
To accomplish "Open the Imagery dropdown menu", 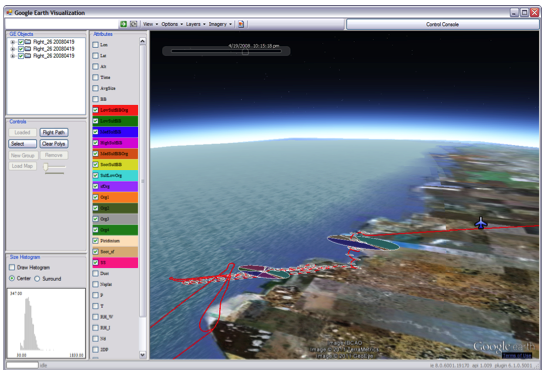I will pos(220,24).
